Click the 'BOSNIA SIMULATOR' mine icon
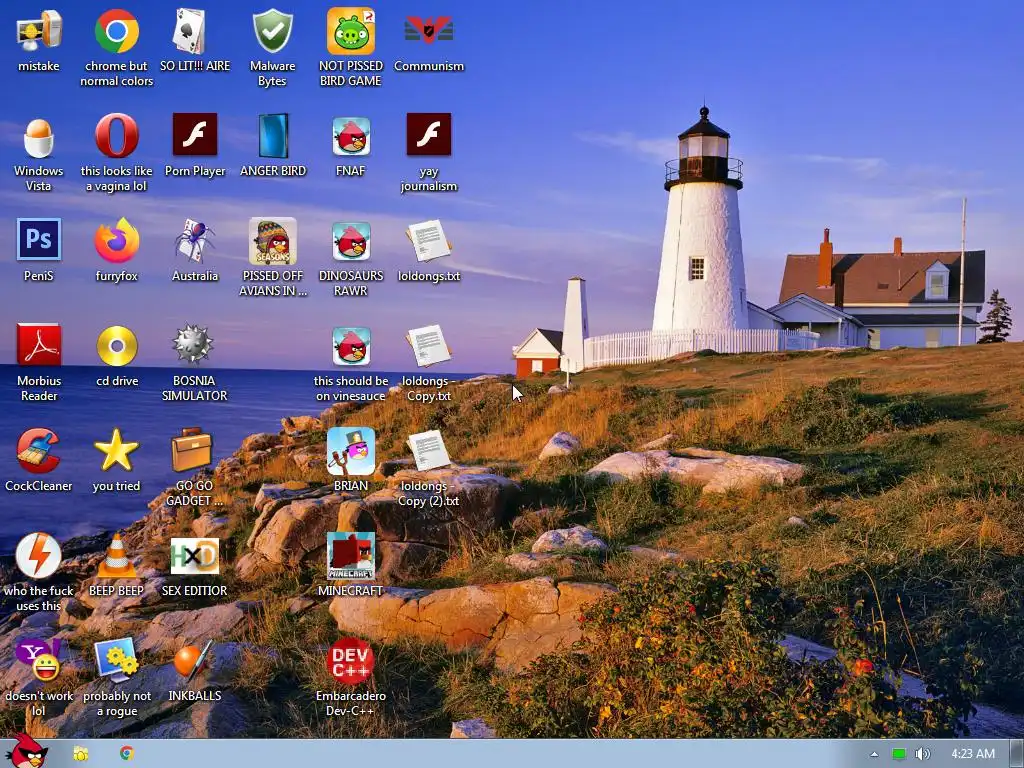Screen dimensions: 1024x768 coord(194,346)
